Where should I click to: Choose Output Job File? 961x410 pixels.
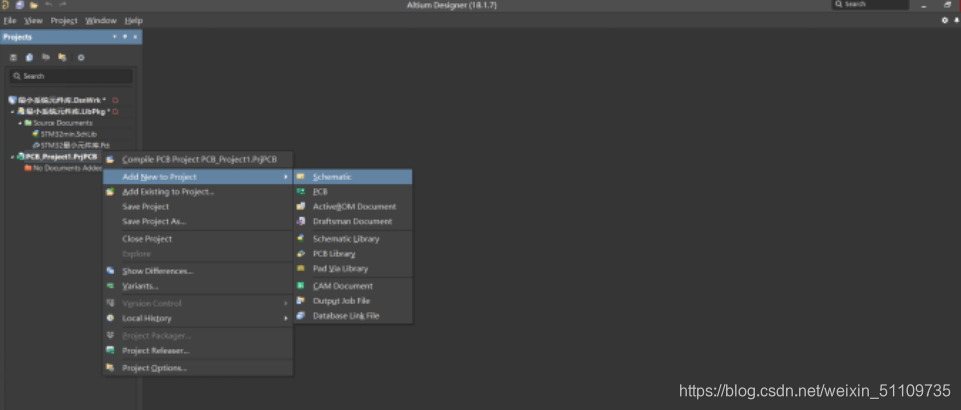[x=353, y=301]
